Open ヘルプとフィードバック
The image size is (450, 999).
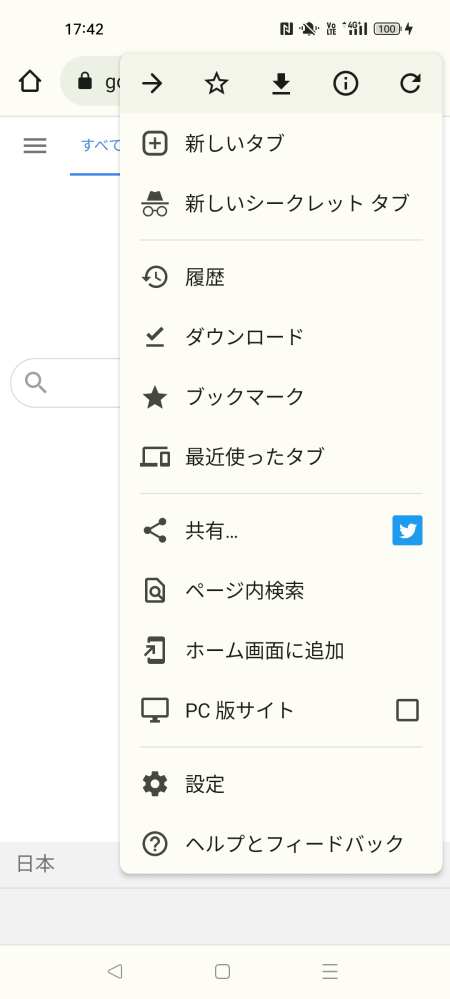click(281, 844)
